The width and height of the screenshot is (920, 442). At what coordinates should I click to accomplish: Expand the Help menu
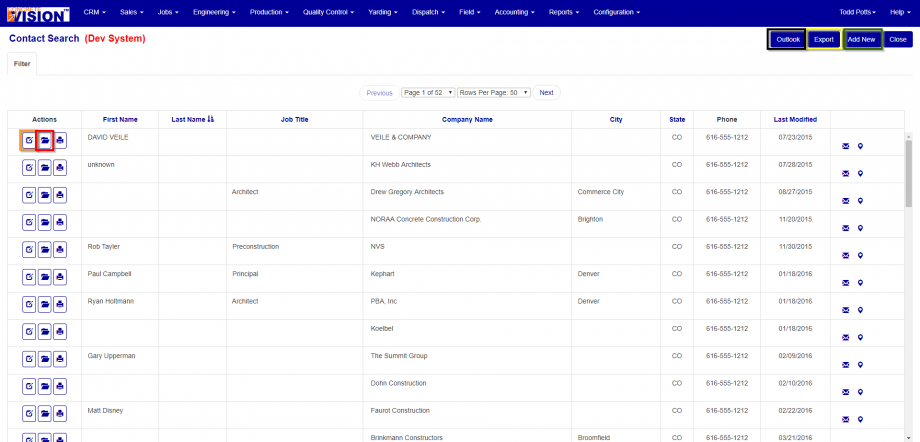pyautogui.click(x=899, y=12)
